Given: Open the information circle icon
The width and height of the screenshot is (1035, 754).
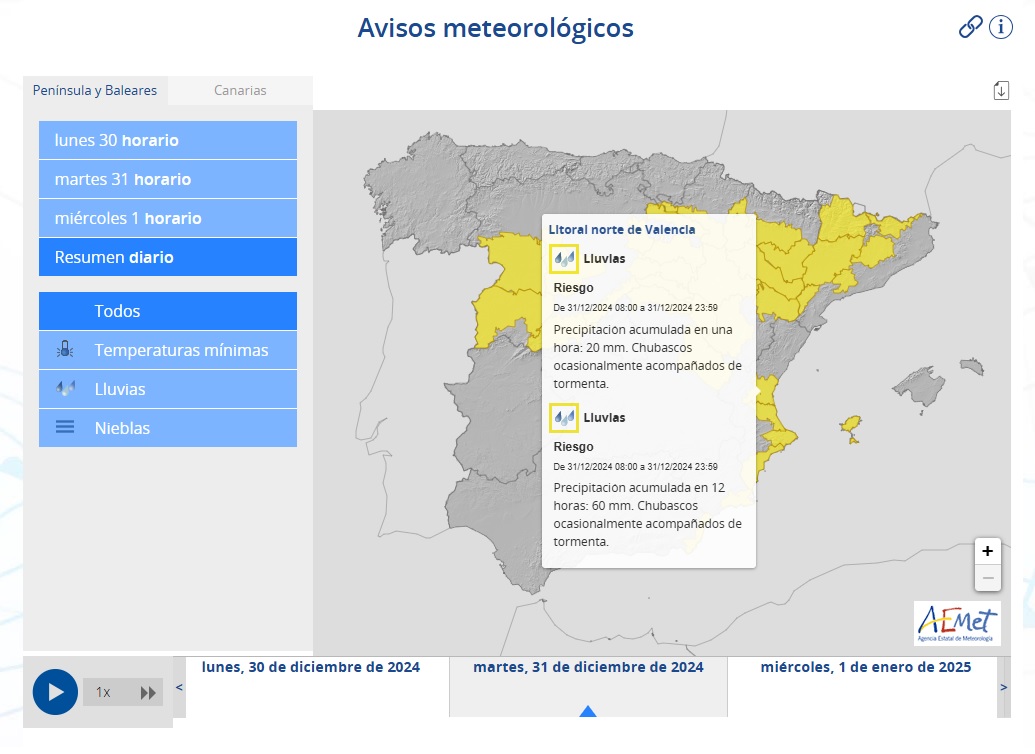Looking at the screenshot, I should 1000,27.
